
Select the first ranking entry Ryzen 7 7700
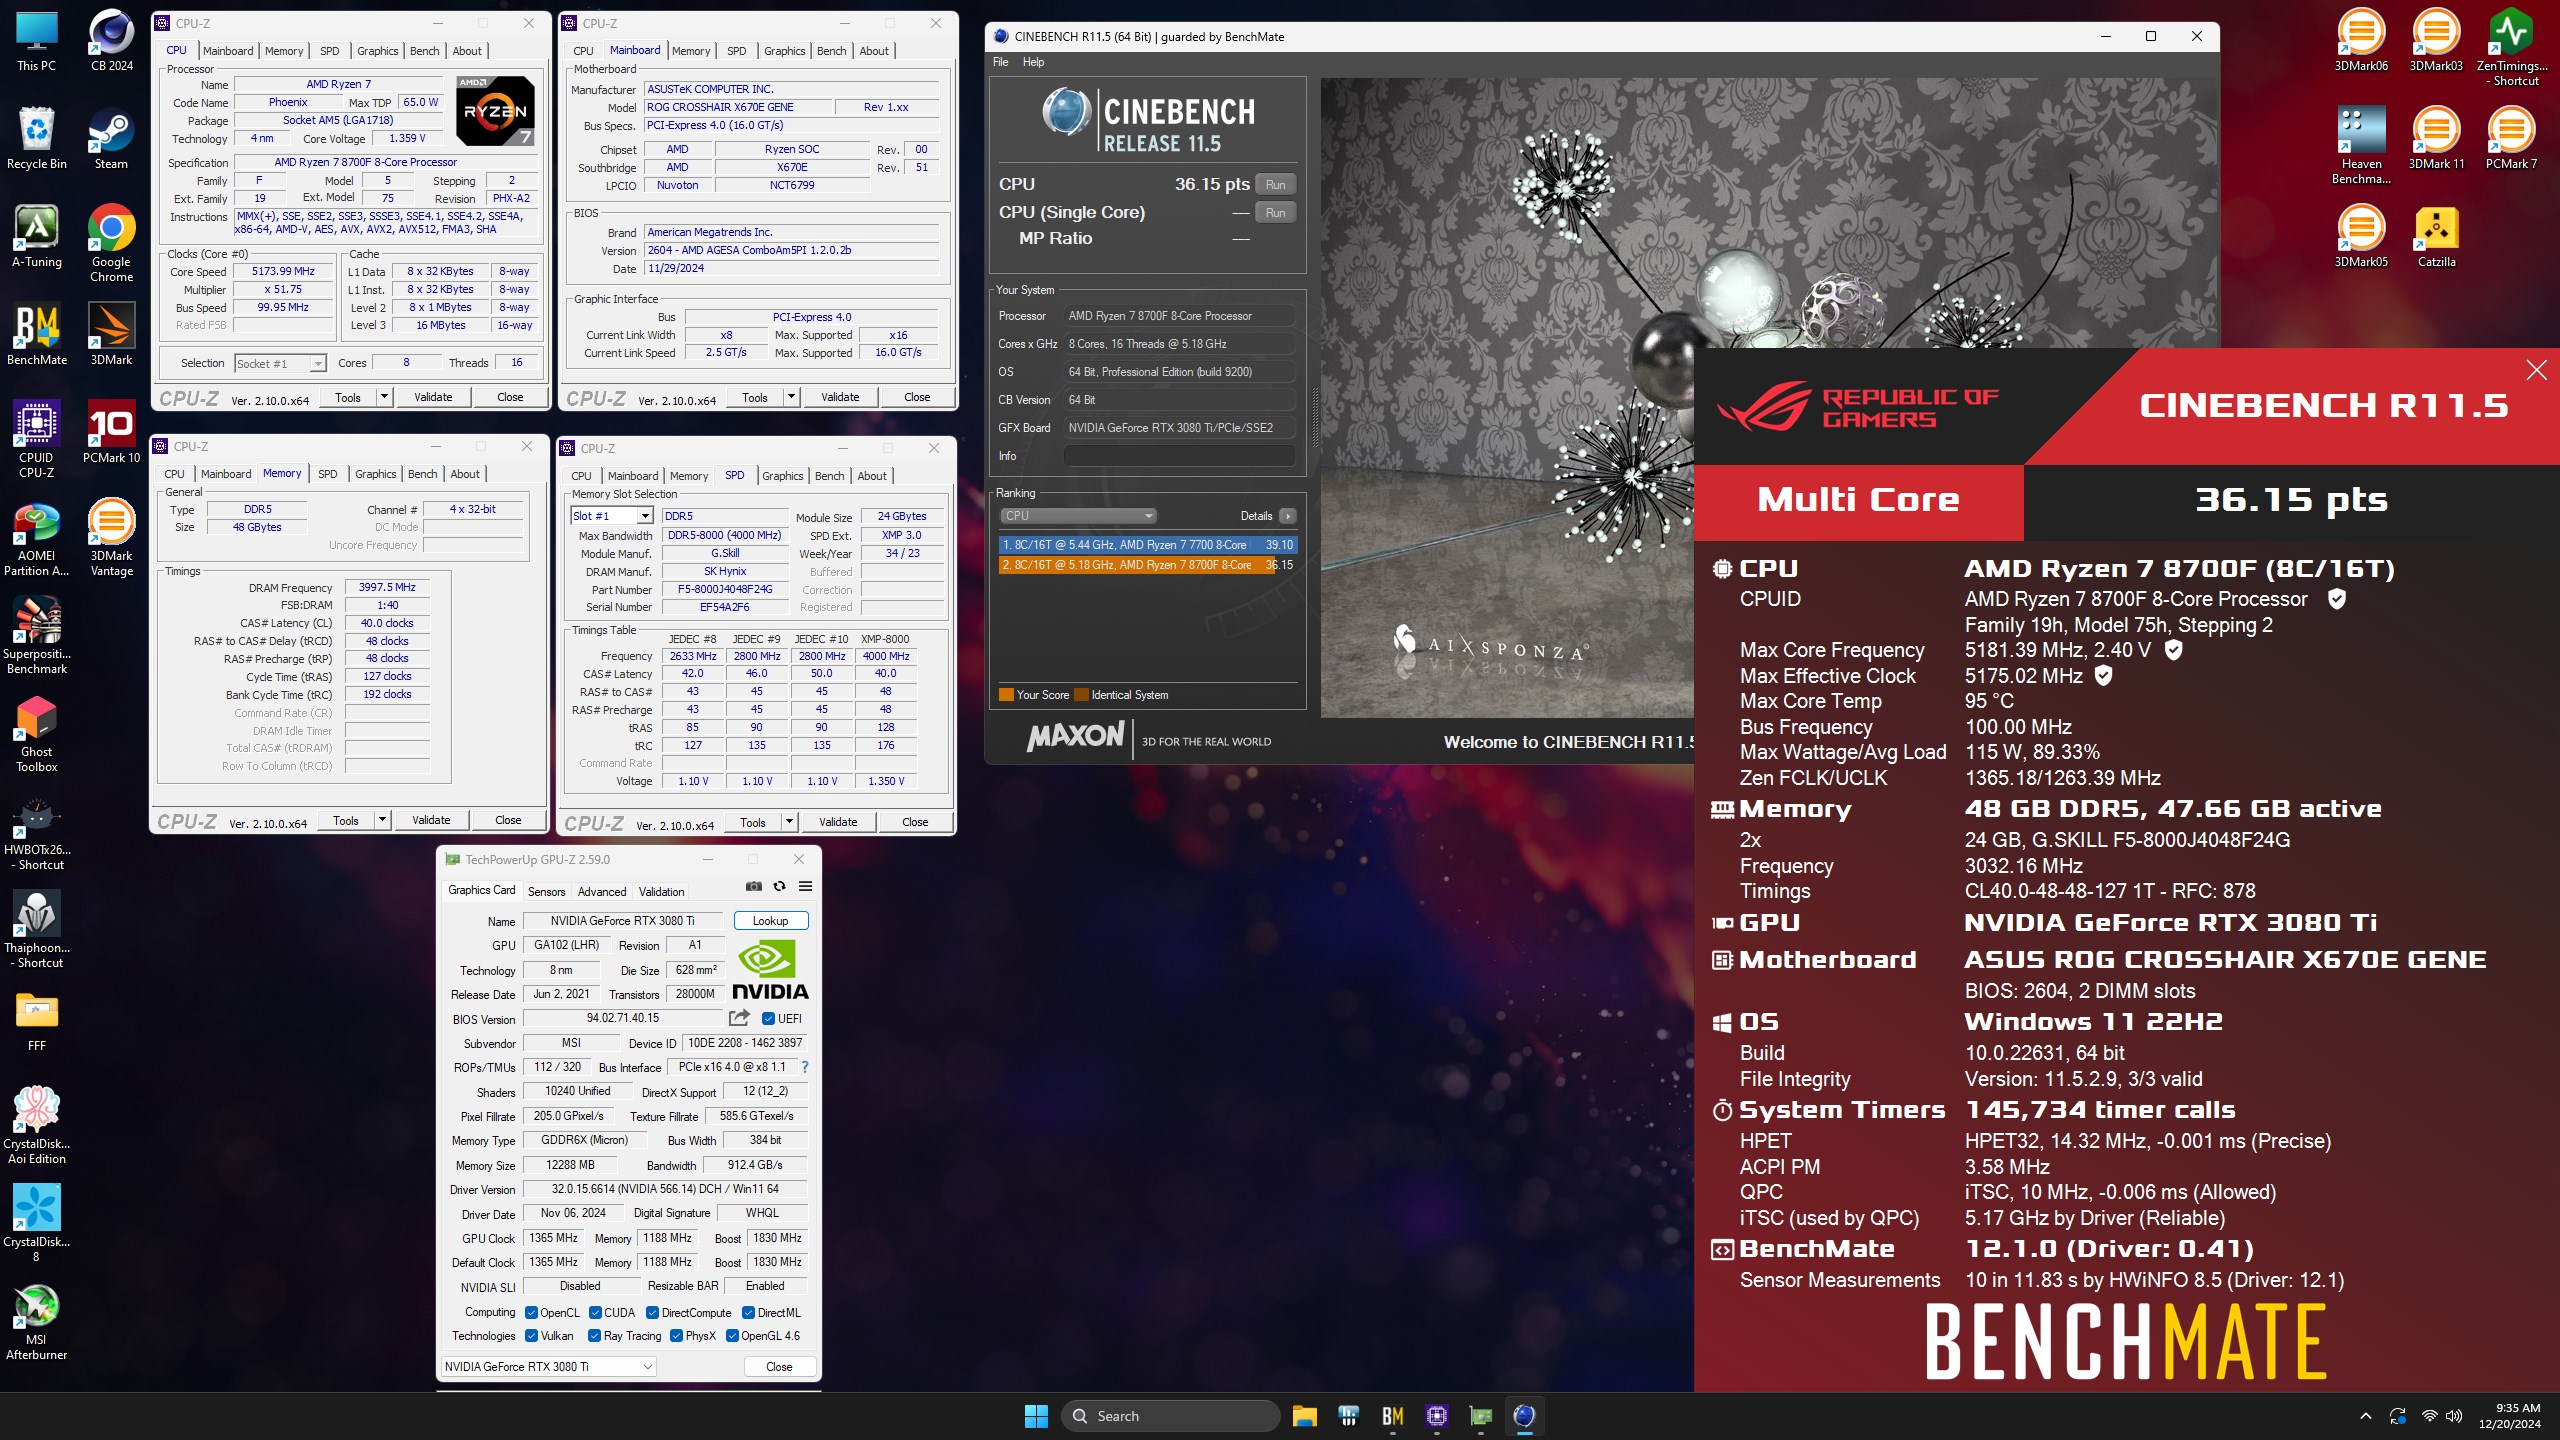pyautogui.click(x=1147, y=545)
